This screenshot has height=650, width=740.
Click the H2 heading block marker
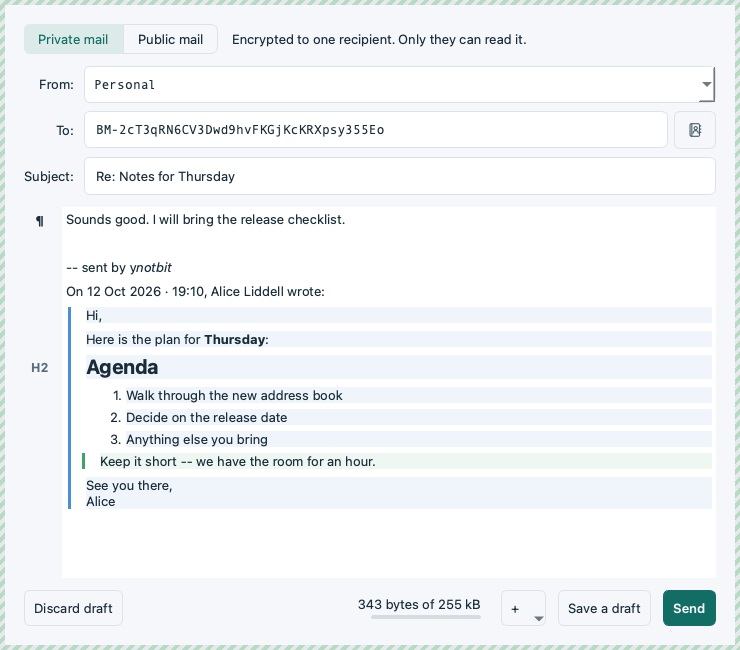point(40,368)
